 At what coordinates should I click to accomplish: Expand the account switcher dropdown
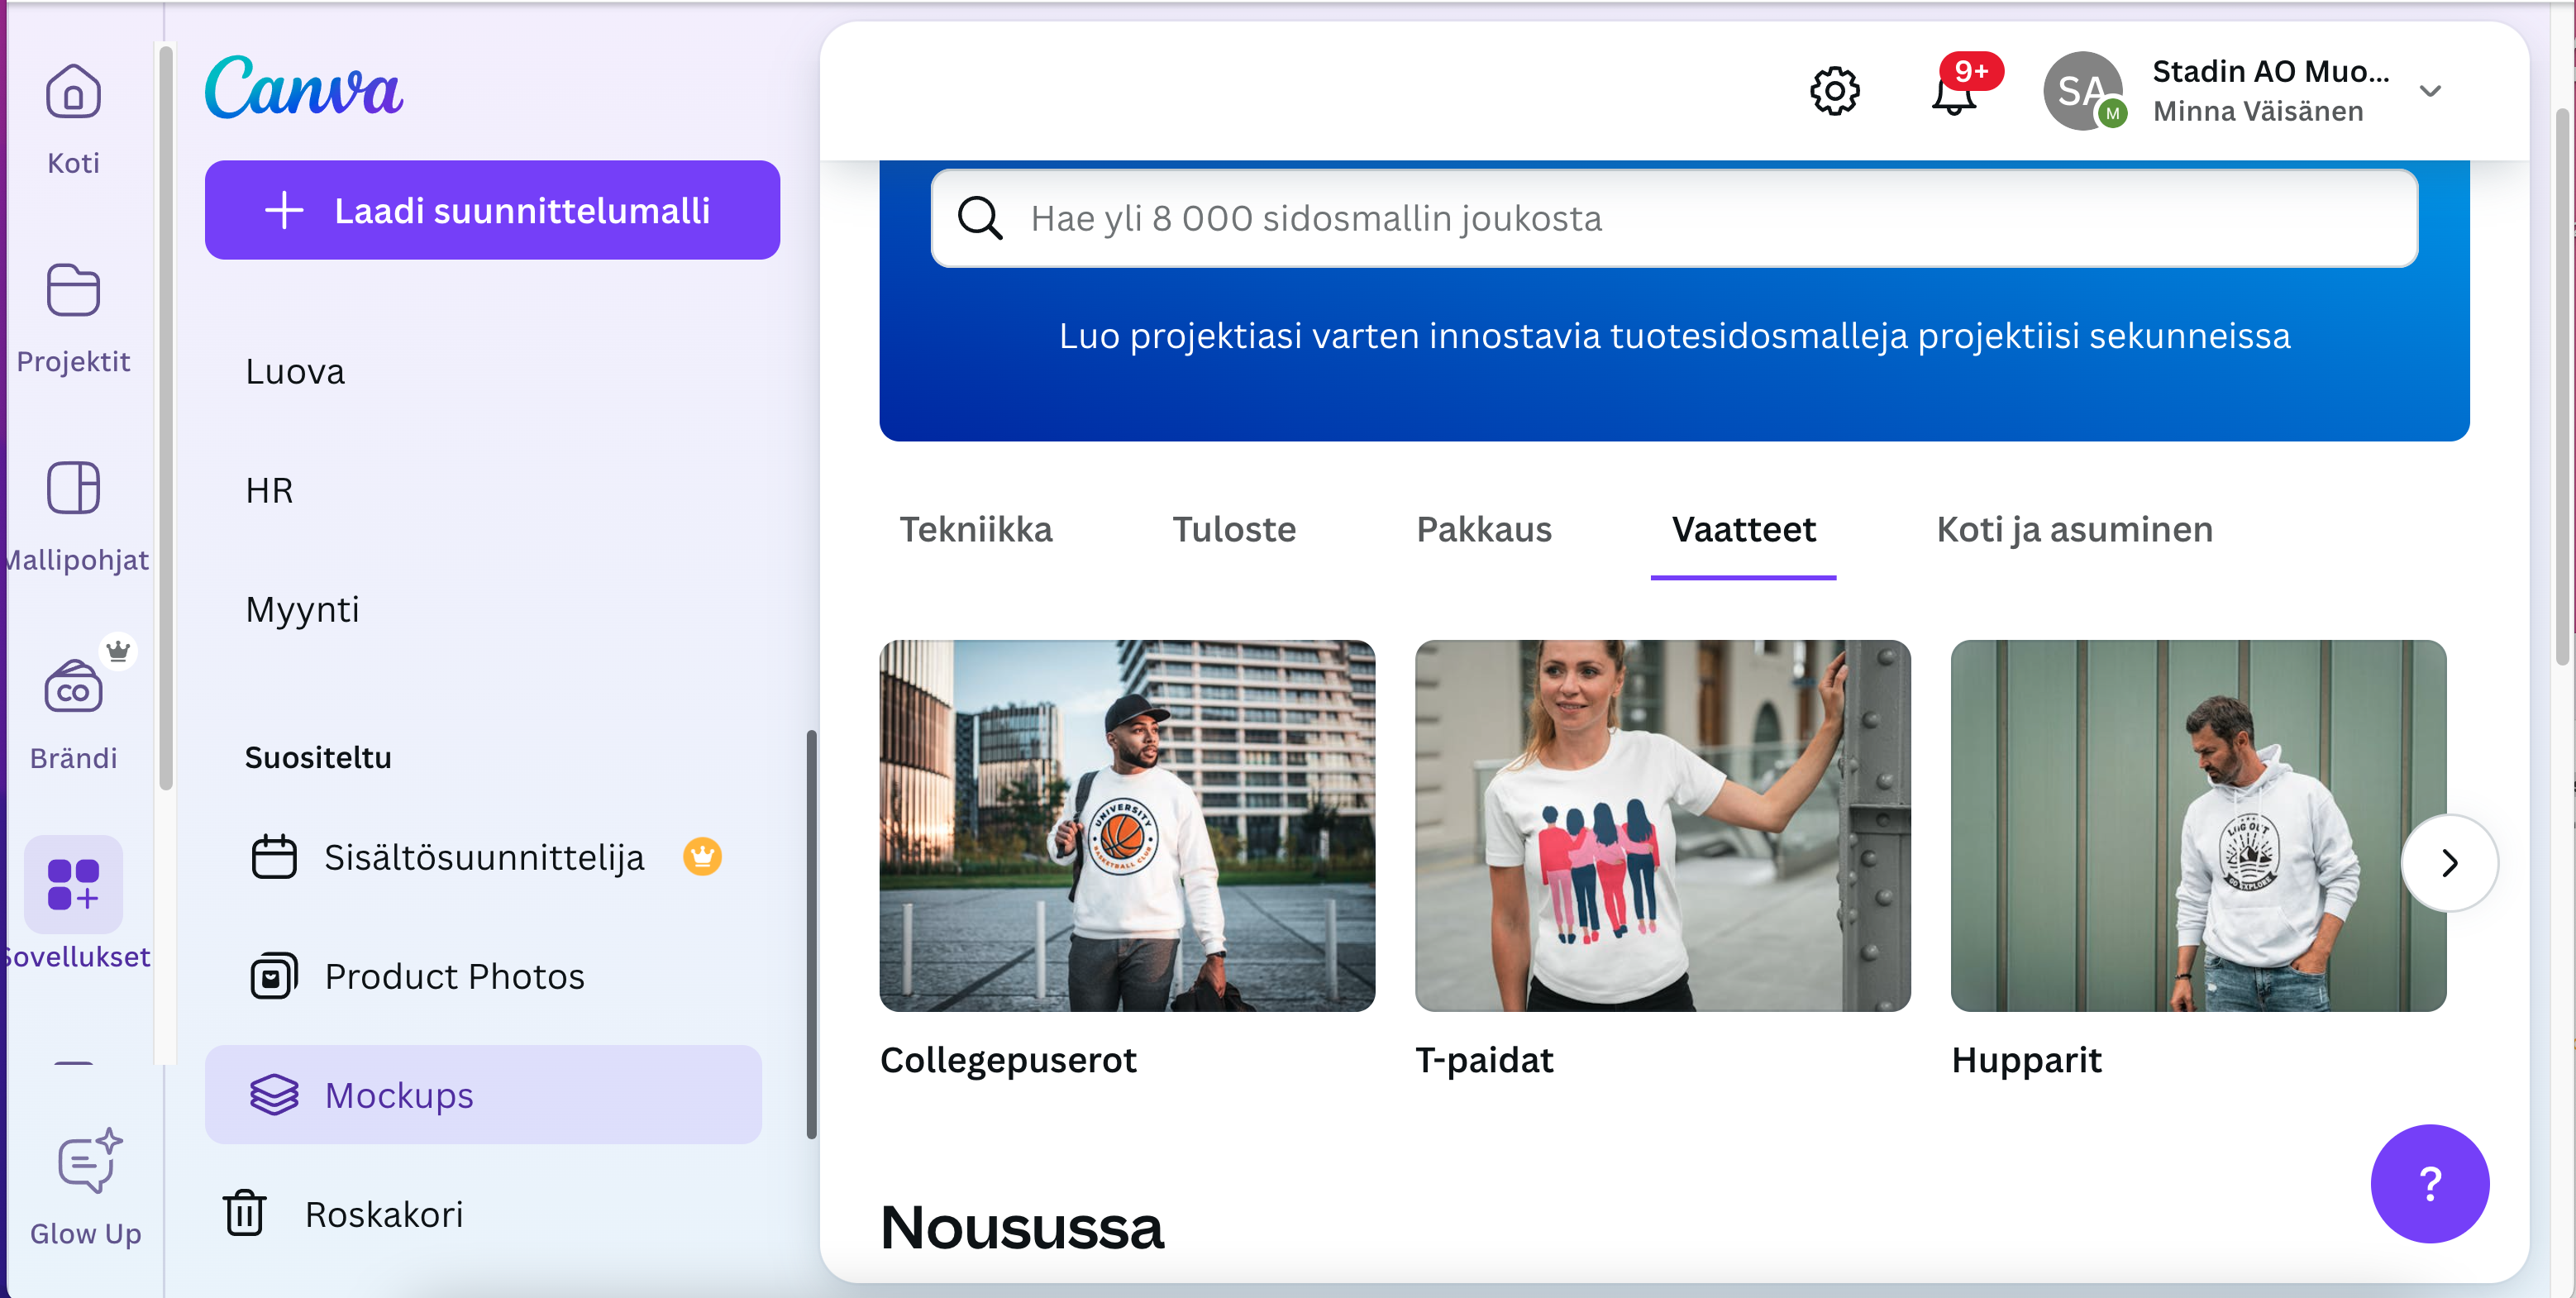coord(2430,92)
